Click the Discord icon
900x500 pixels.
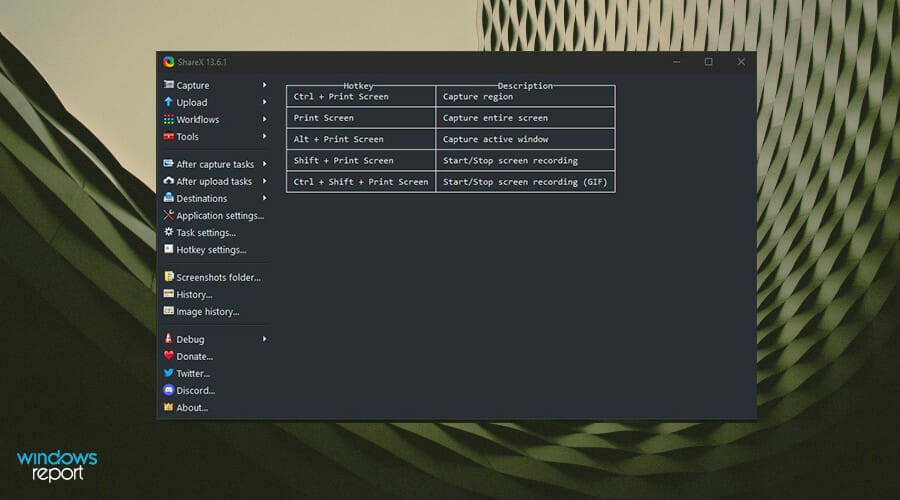pyautogui.click(x=169, y=390)
